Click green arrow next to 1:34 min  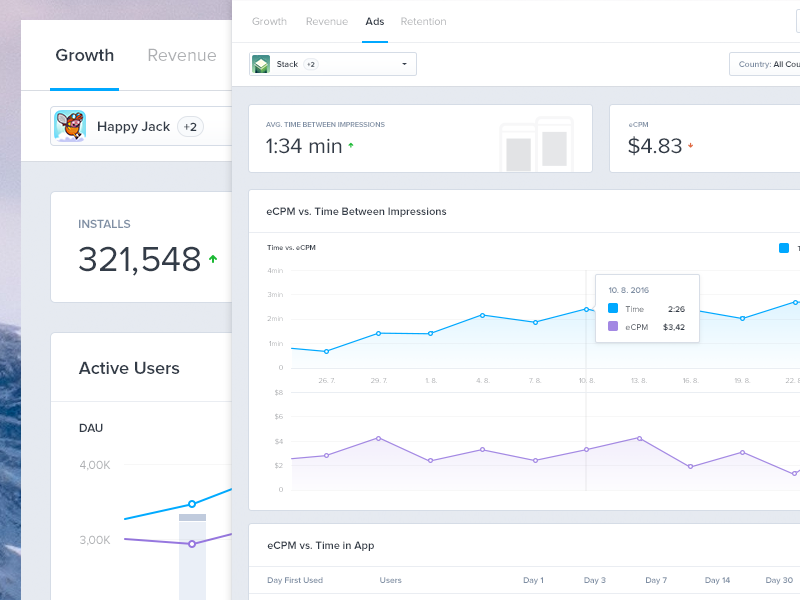[350, 146]
